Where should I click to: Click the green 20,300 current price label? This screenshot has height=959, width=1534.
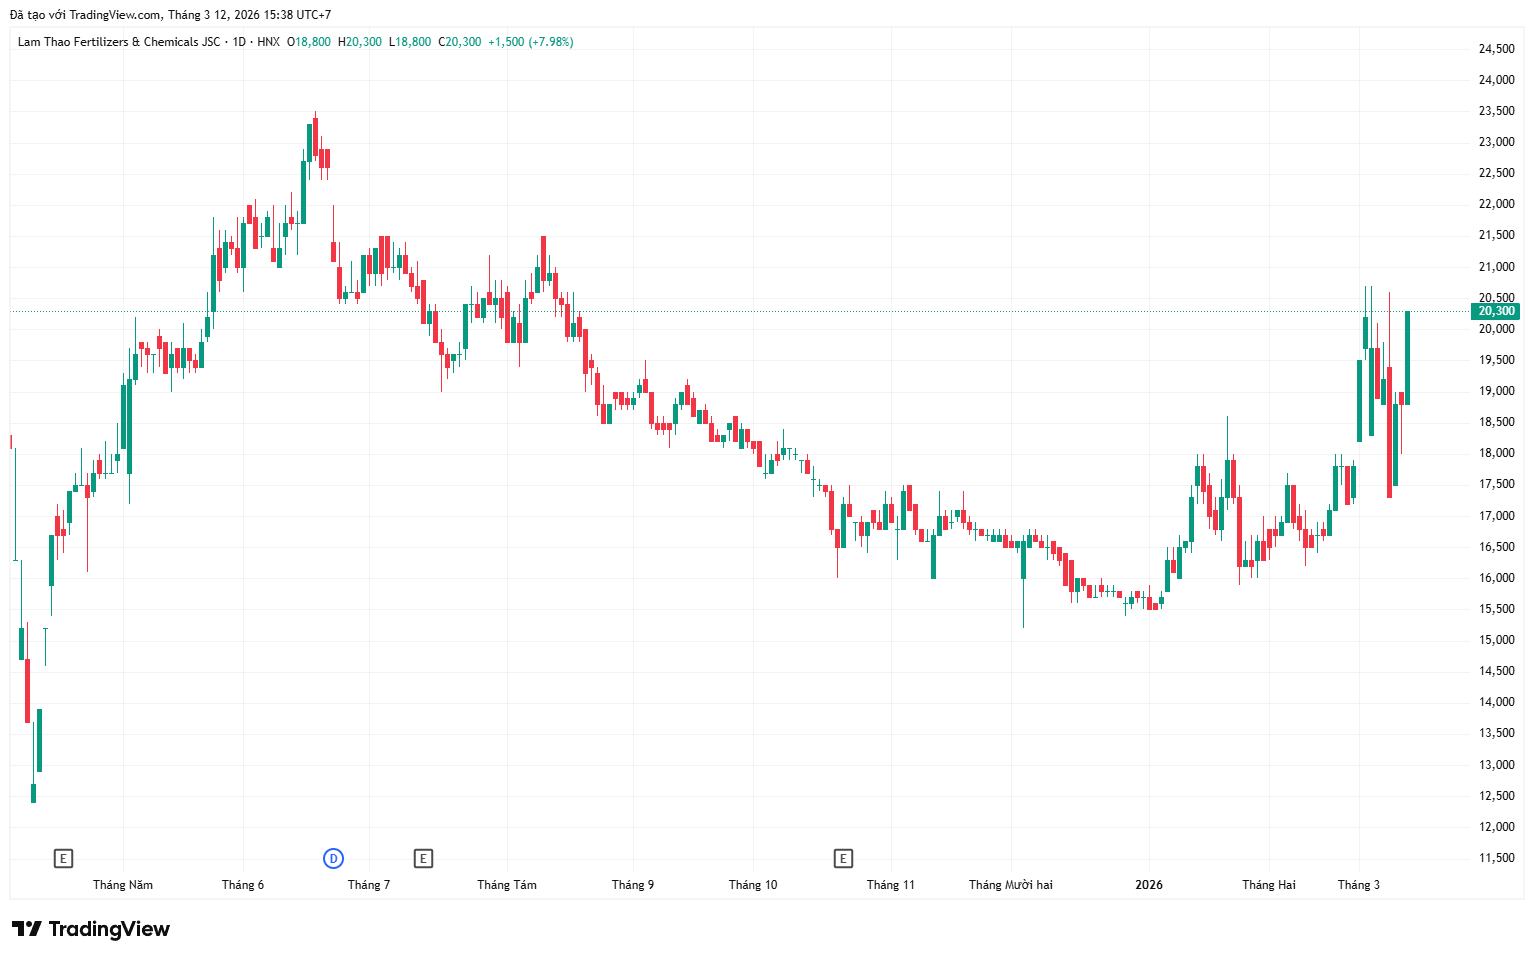click(x=1496, y=311)
